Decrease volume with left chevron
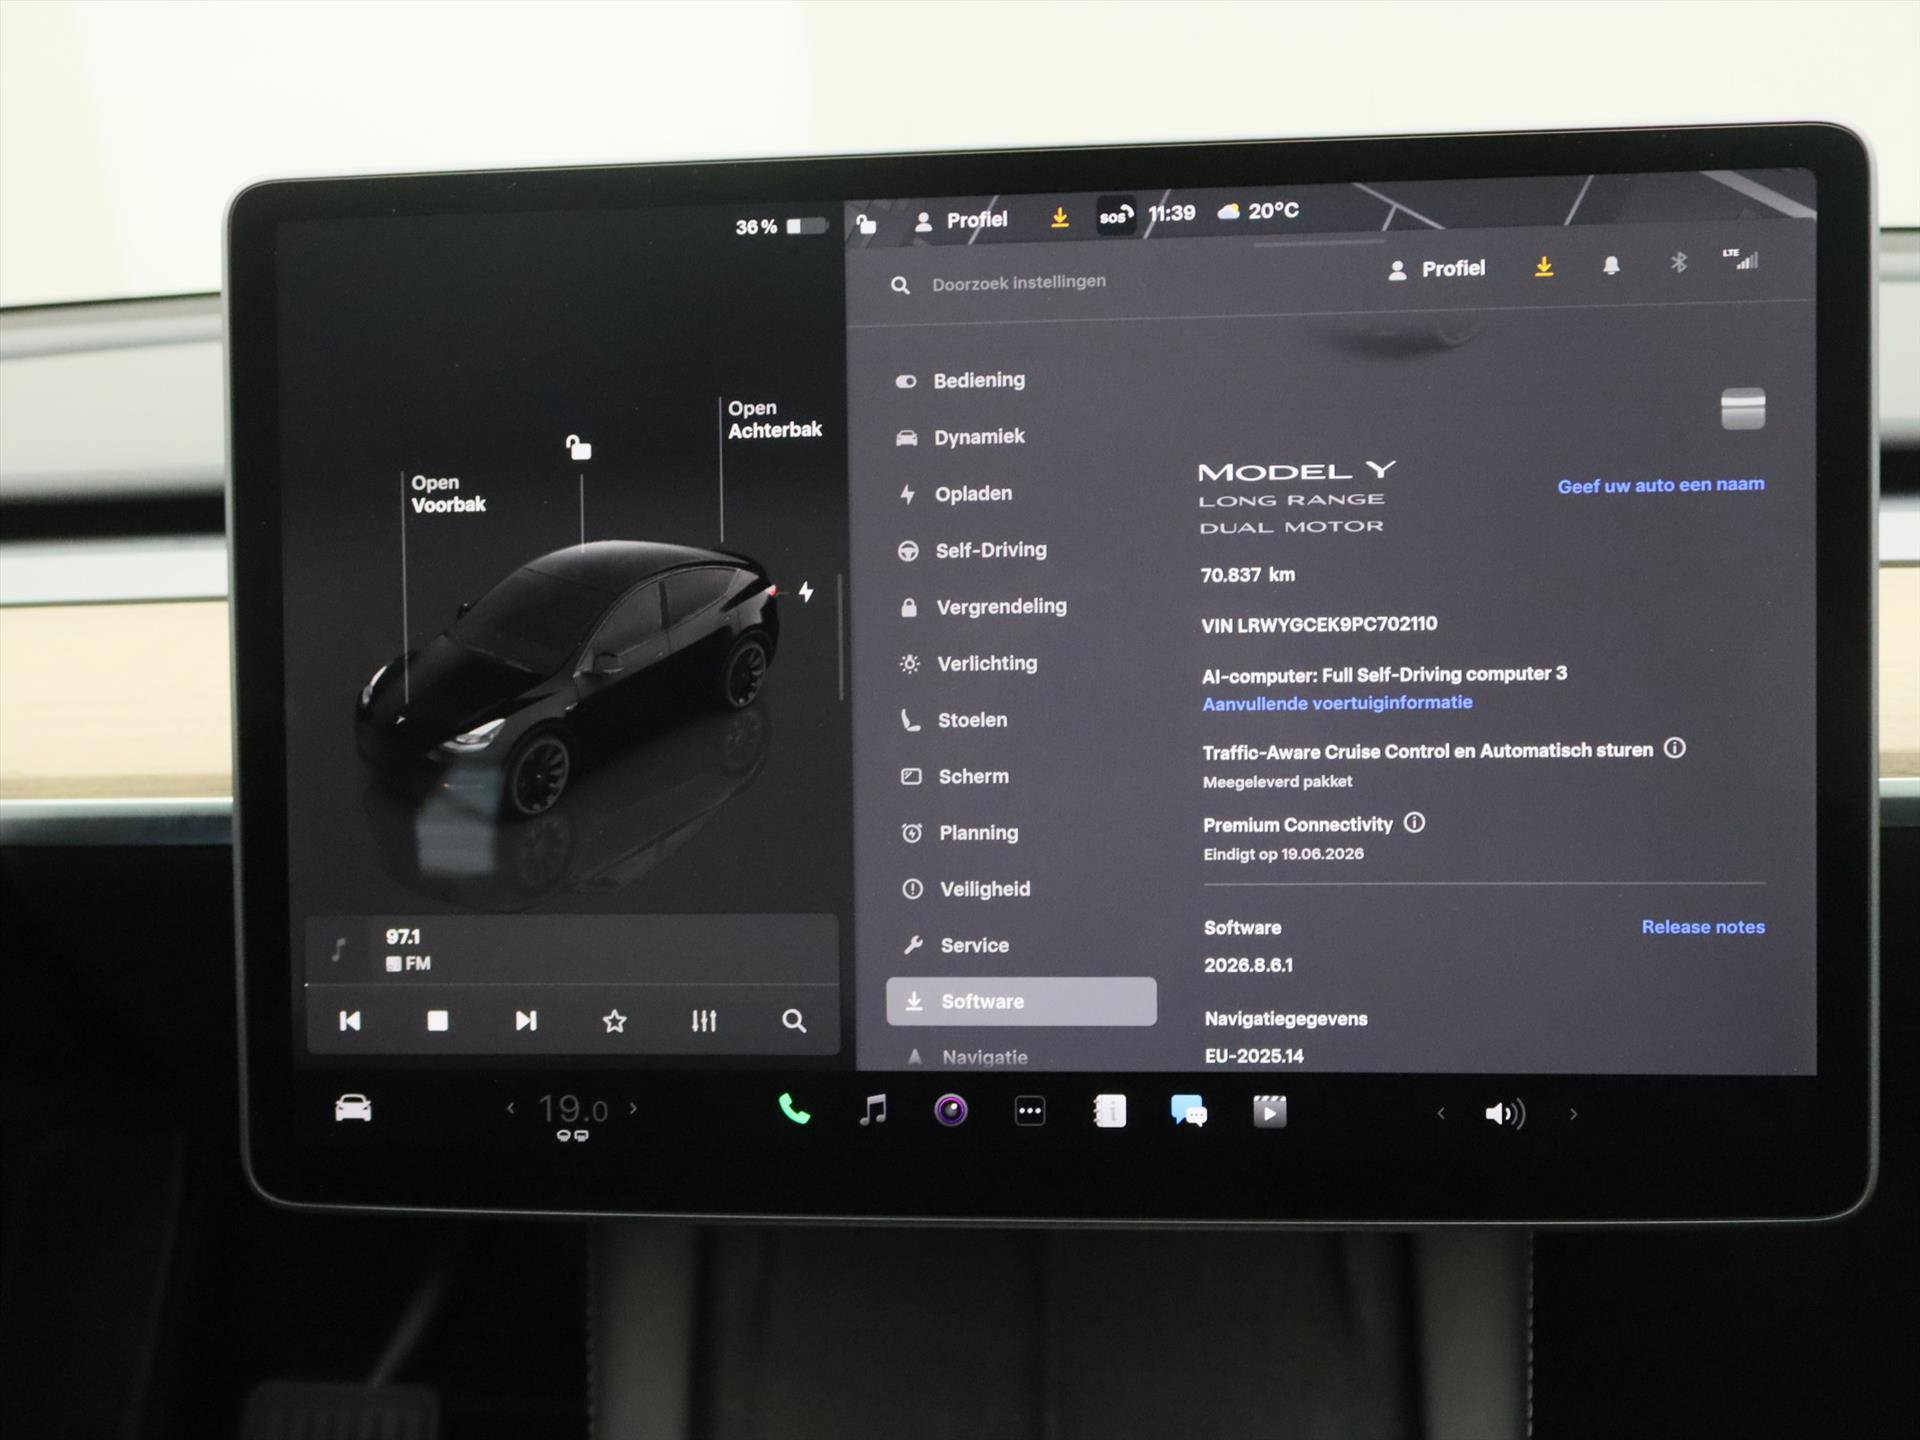1920x1440 pixels. 1441,1113
